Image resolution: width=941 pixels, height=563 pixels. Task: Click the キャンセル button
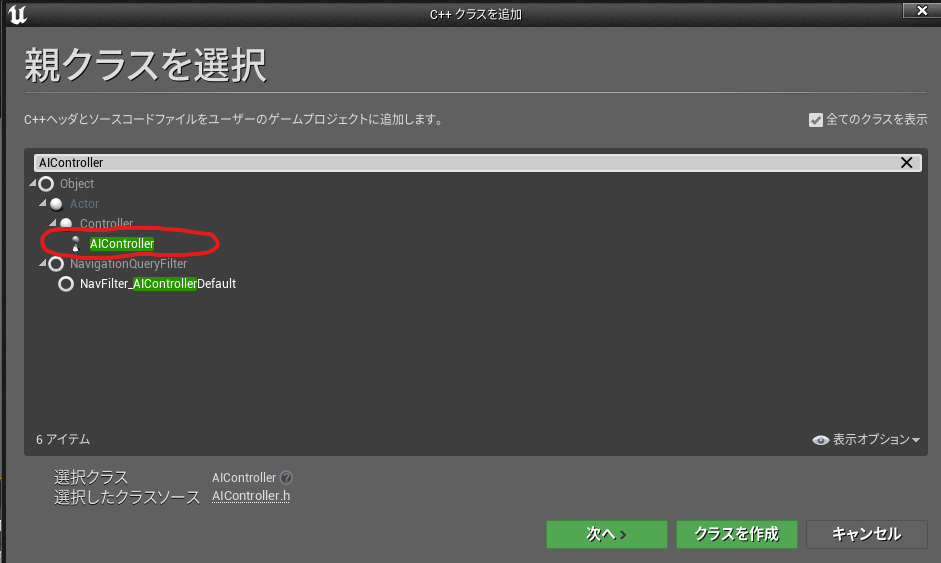point(867,534)
